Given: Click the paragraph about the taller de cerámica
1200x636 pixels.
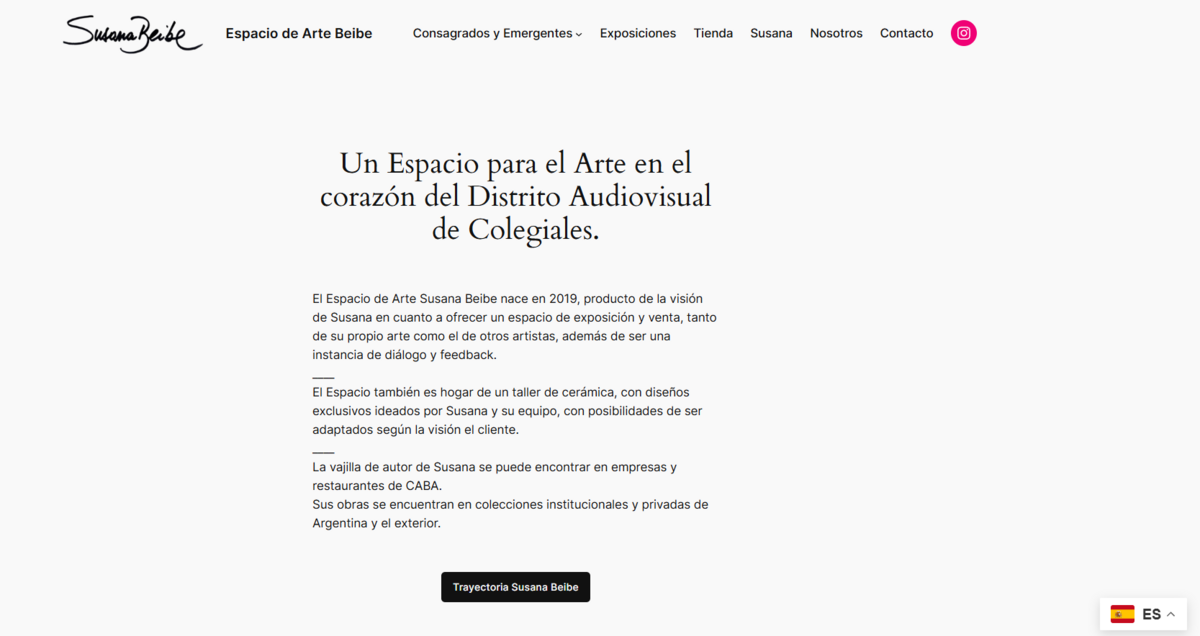Looking at the screenshot, I should pyautogui.click(x=507, y=410).
